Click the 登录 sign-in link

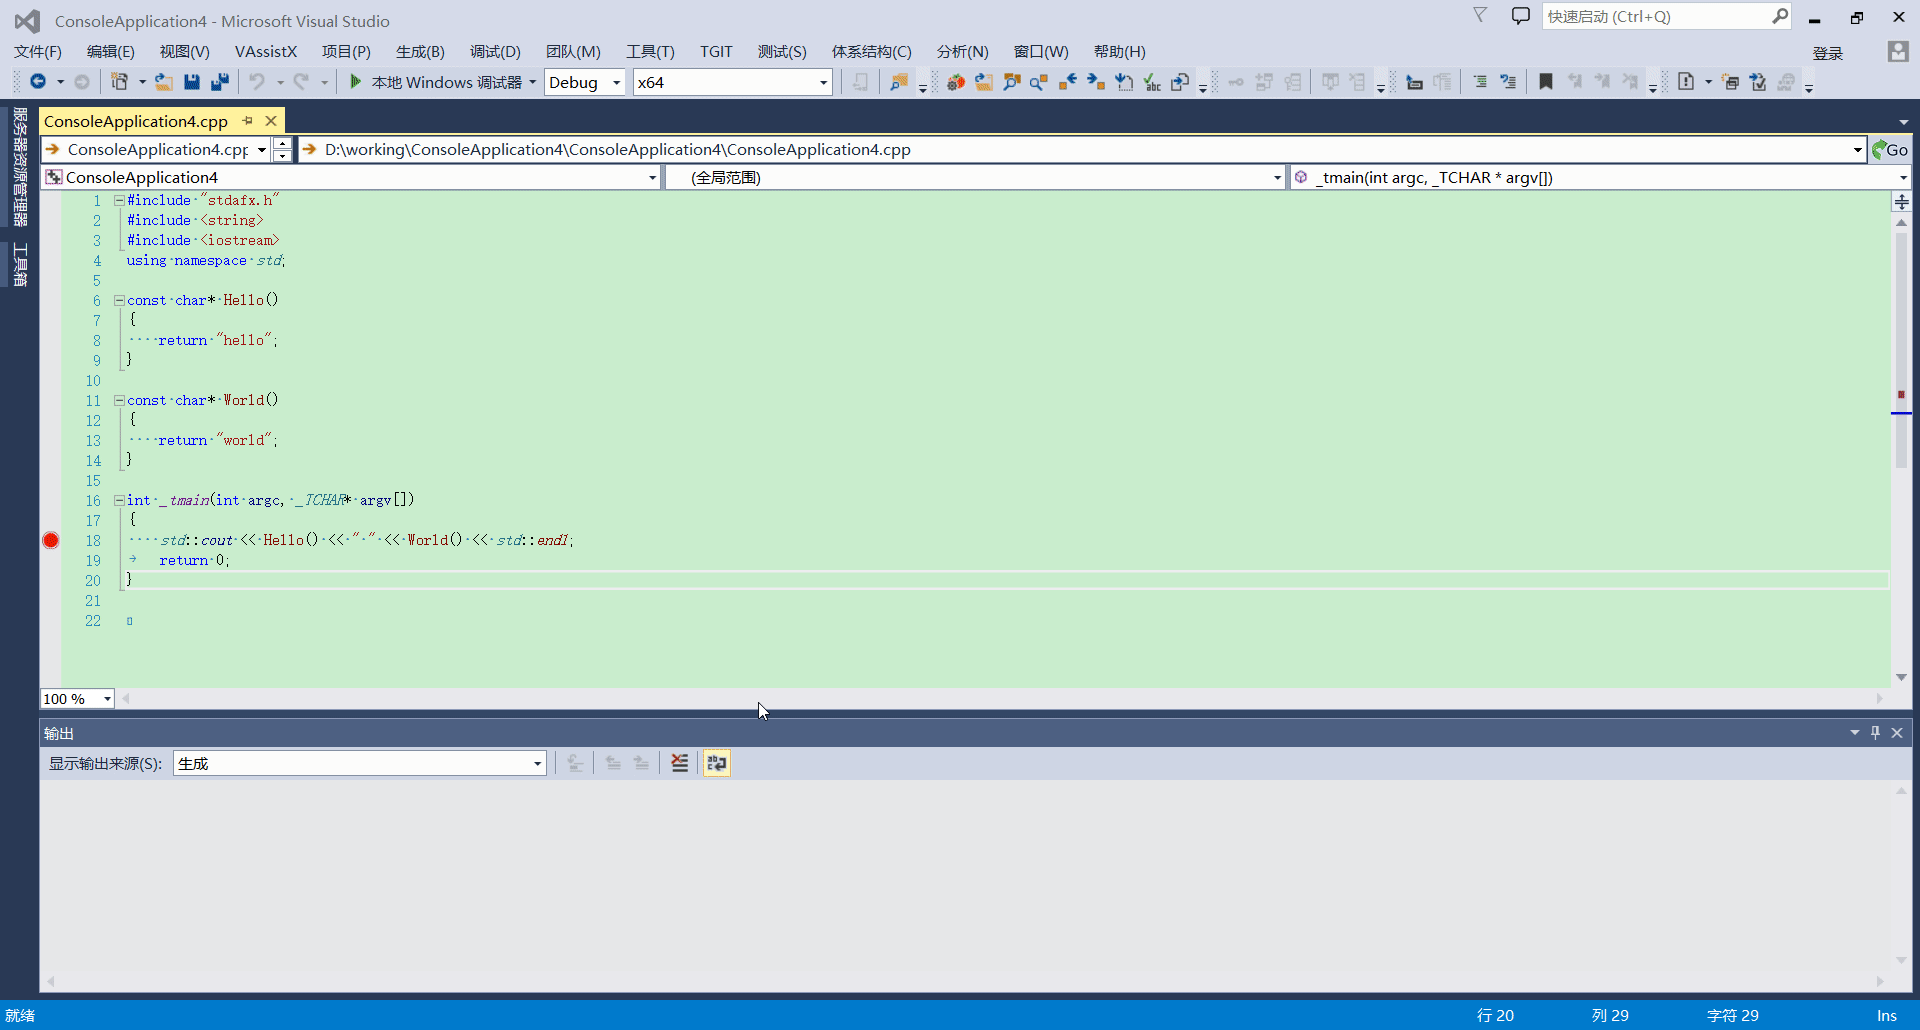[x=1827, y=53]
